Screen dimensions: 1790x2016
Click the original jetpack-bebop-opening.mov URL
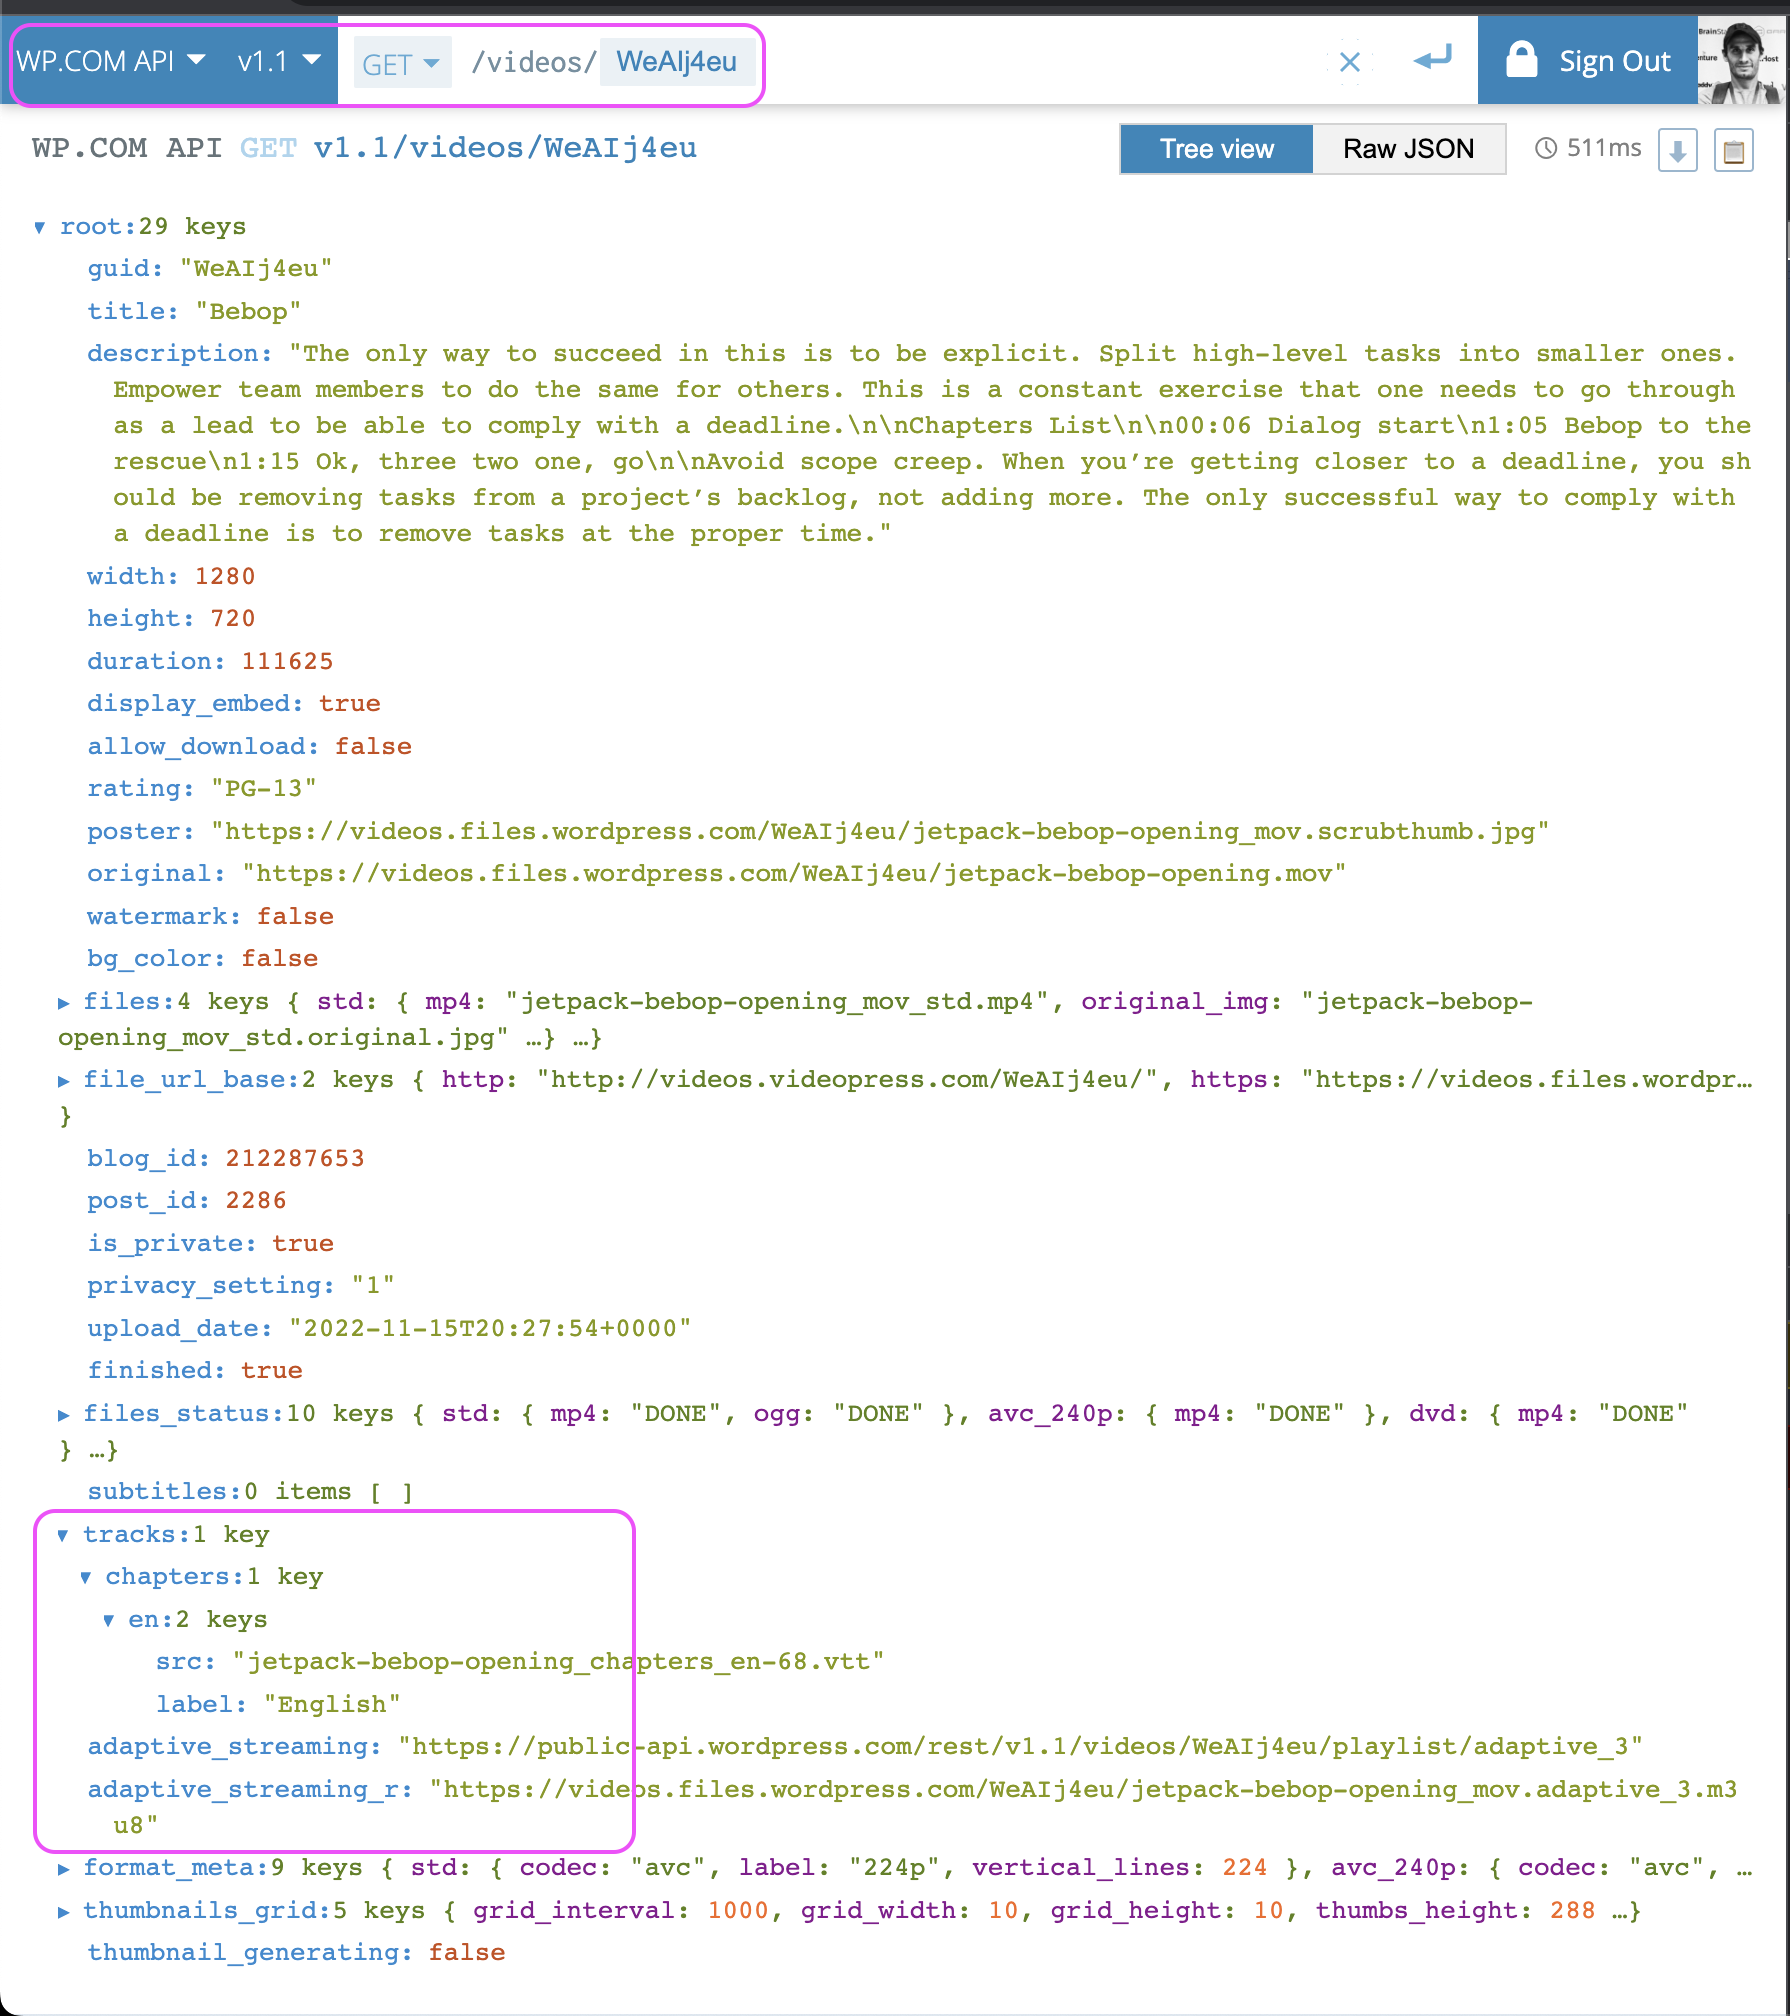(794, 874)
